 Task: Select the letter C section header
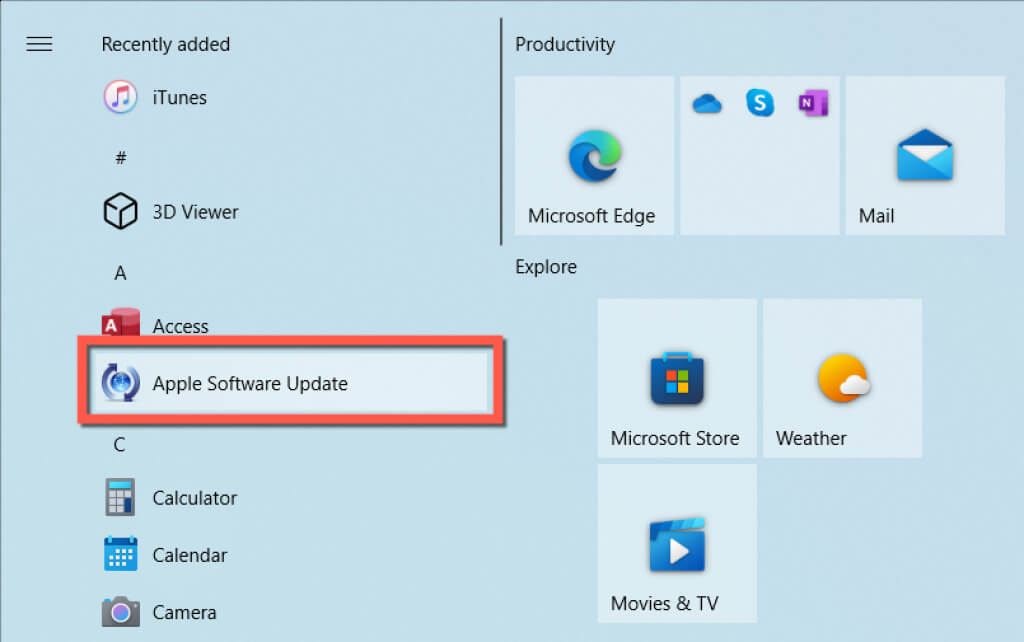pyautogui.click(x=119, y=445)
